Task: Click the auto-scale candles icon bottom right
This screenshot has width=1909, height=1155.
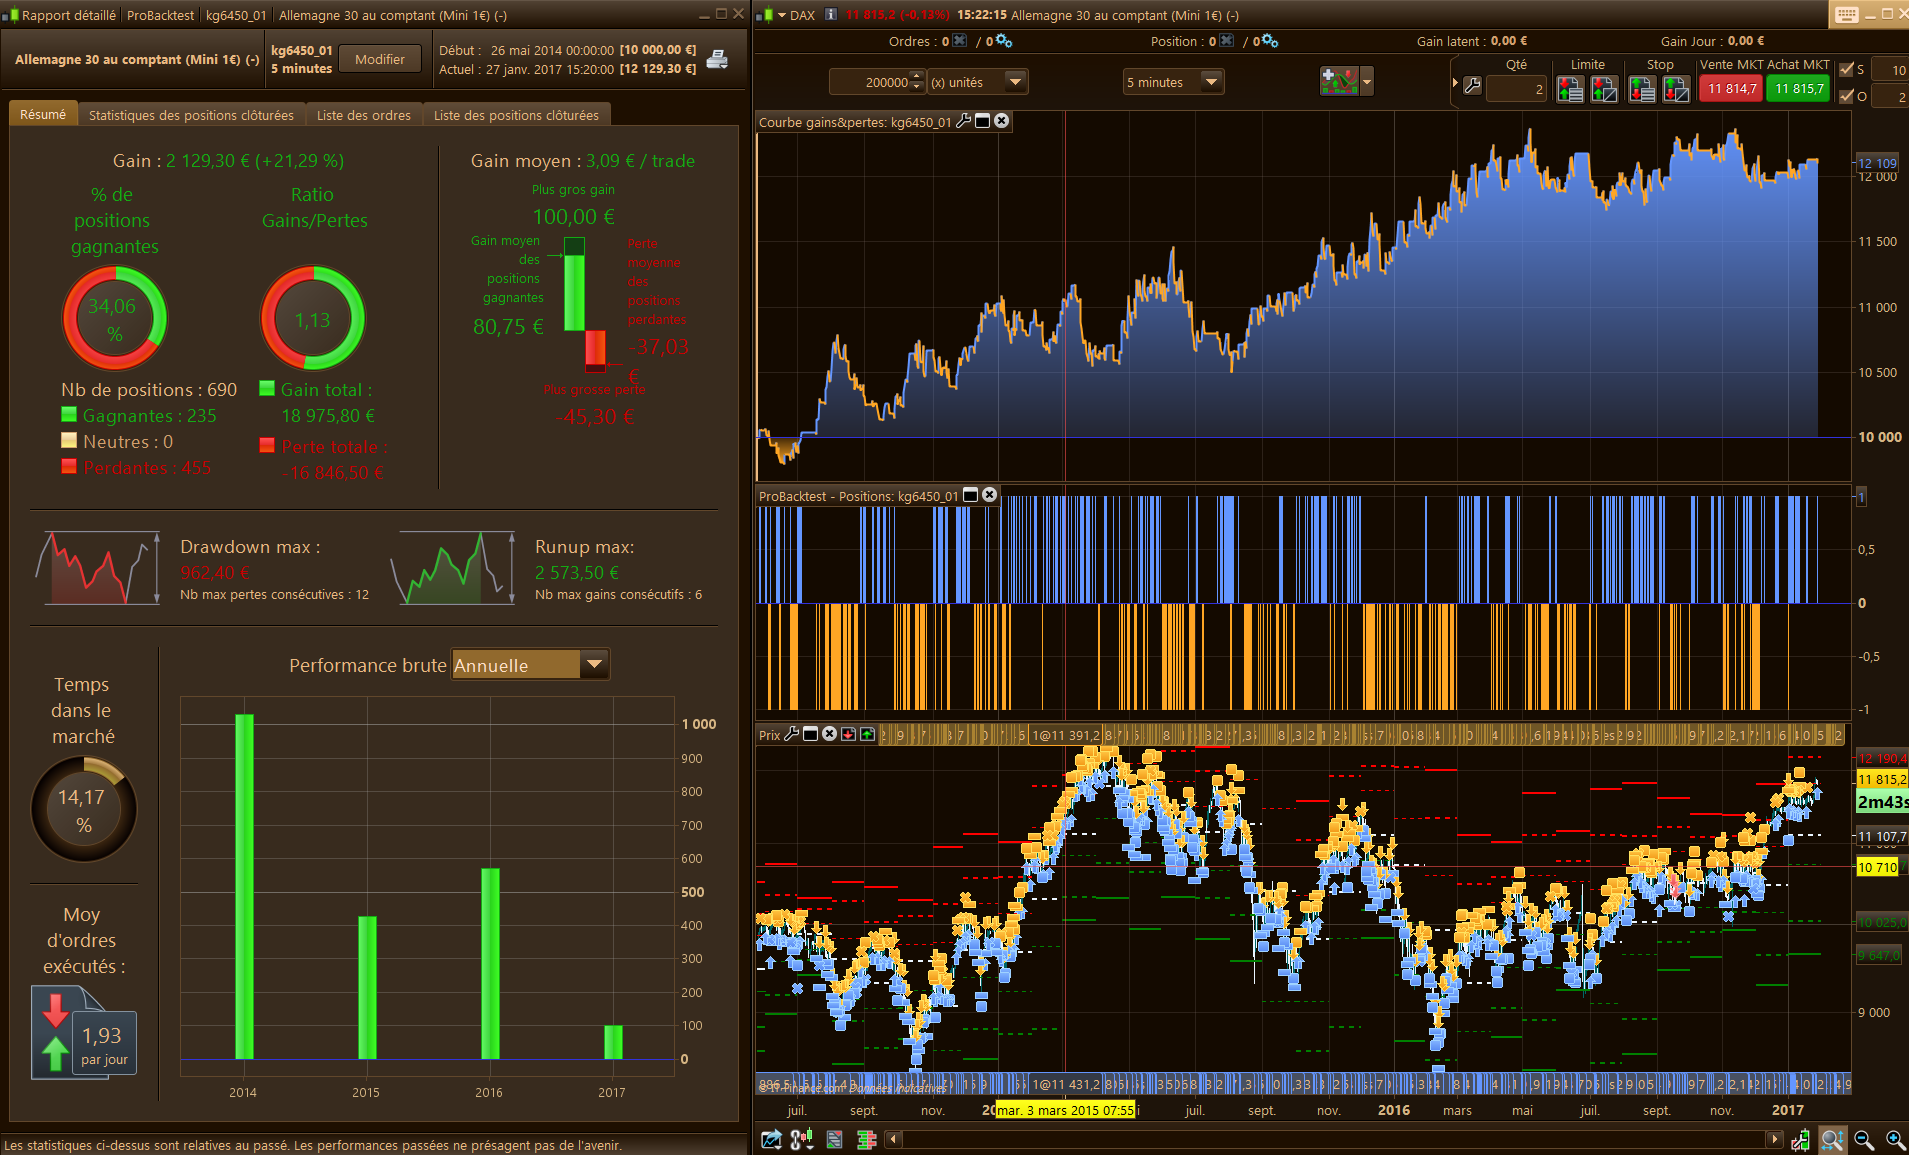Action: 1800,1139
